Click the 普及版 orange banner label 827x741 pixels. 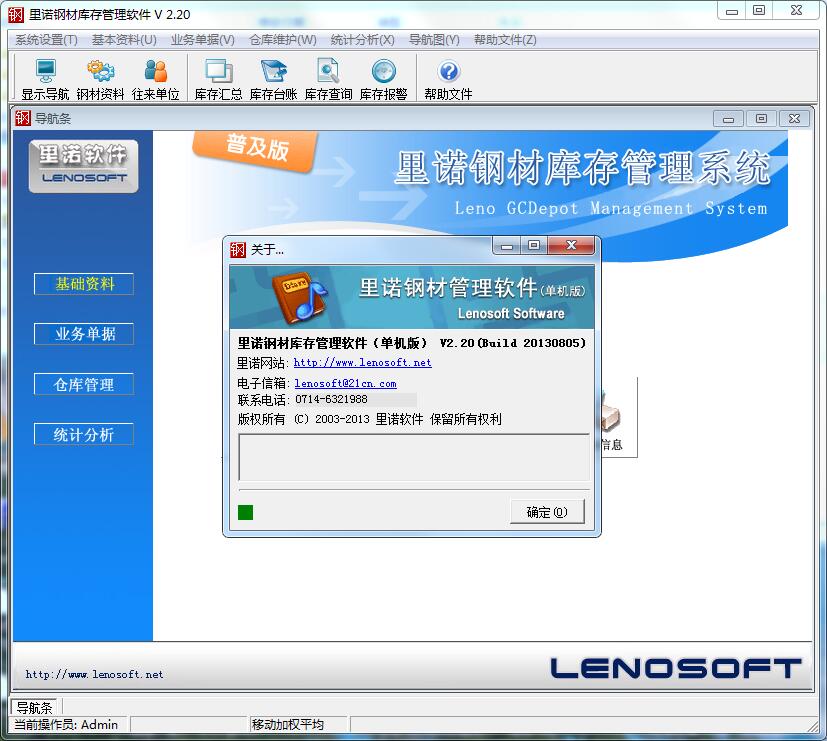[x=257, y=149]
